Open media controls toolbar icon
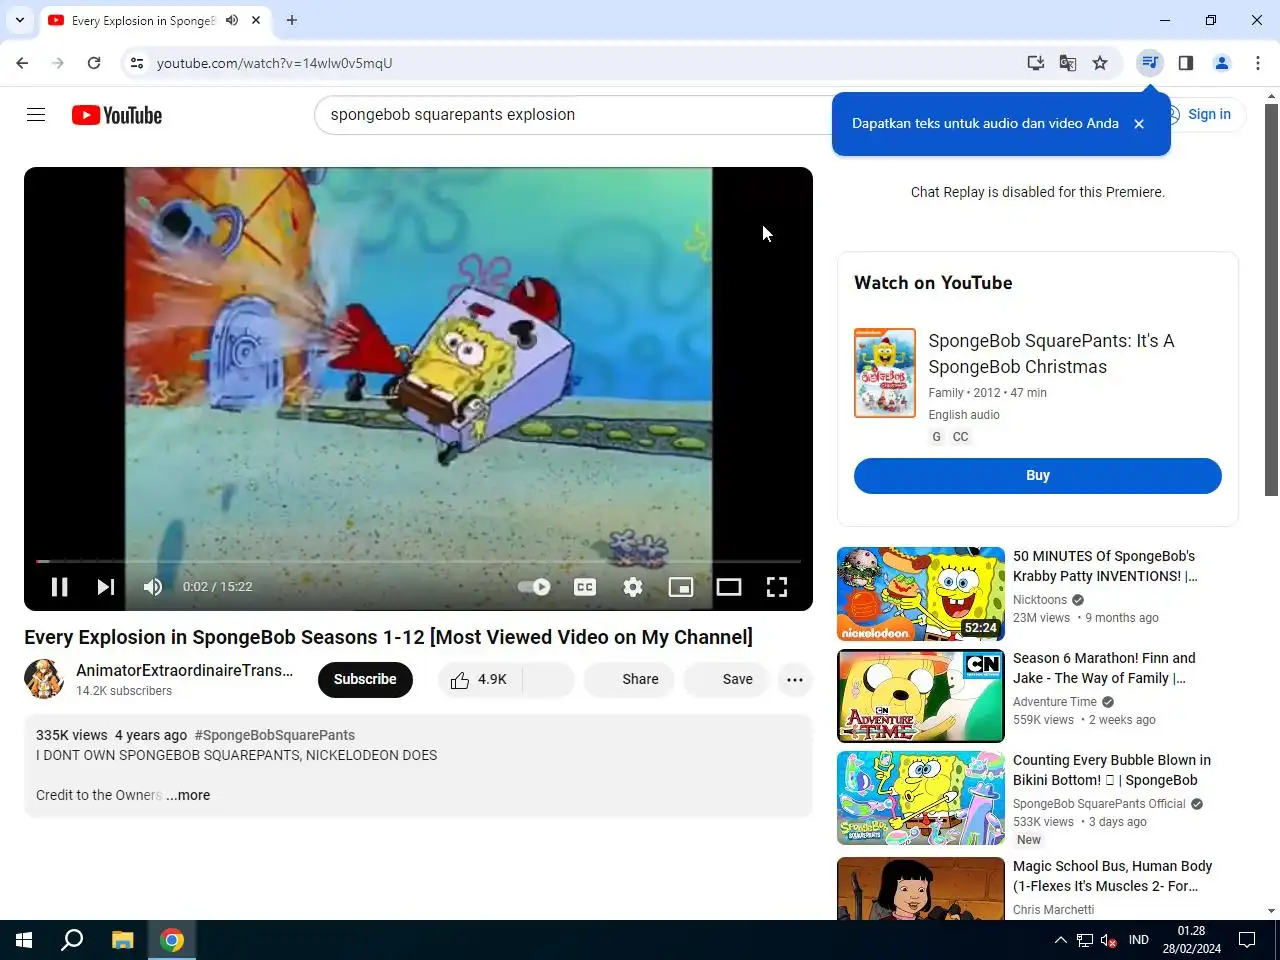Image resolution: width=1280 pixels, height=960 pixels. (x=1150, y=63)
